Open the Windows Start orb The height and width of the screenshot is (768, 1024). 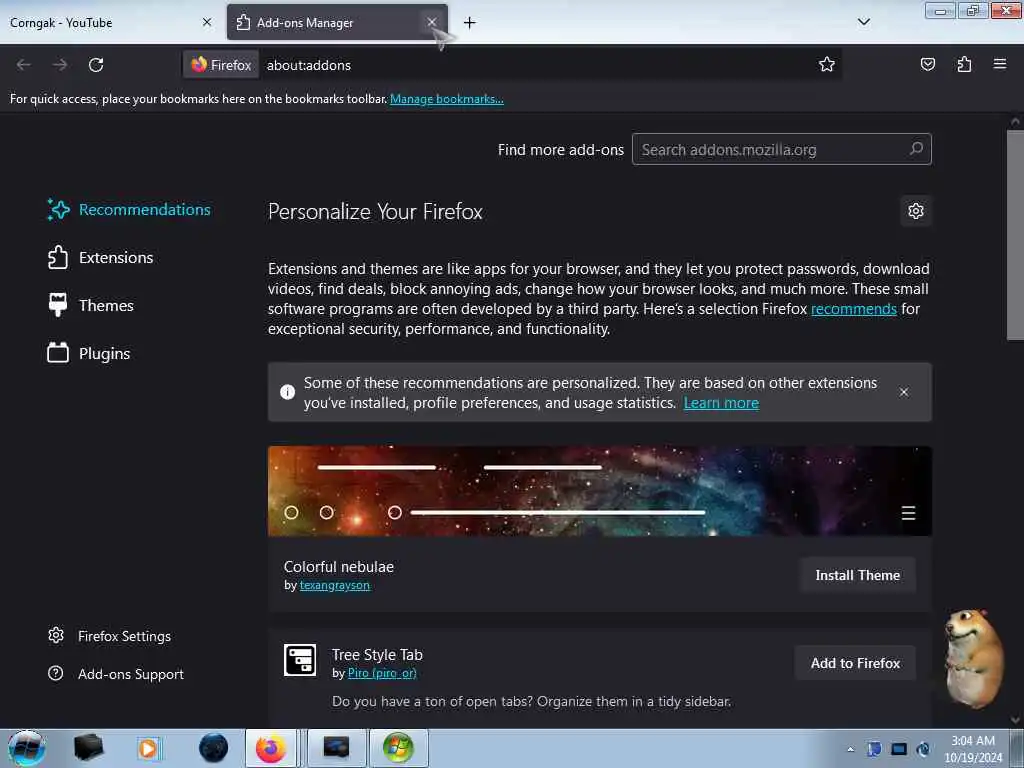27,748
